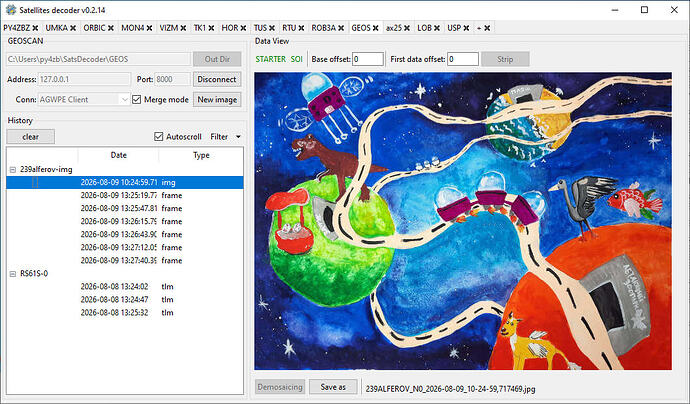Screen dimensions: 690x404
Task: Click the STARTER status label
Action: [x=271, y=59]
